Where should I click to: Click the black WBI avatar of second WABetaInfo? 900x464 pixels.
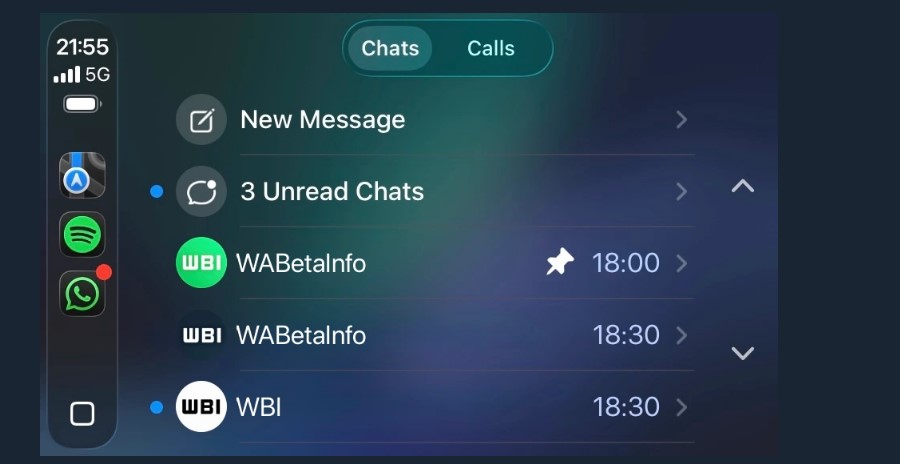pos(201,335)
